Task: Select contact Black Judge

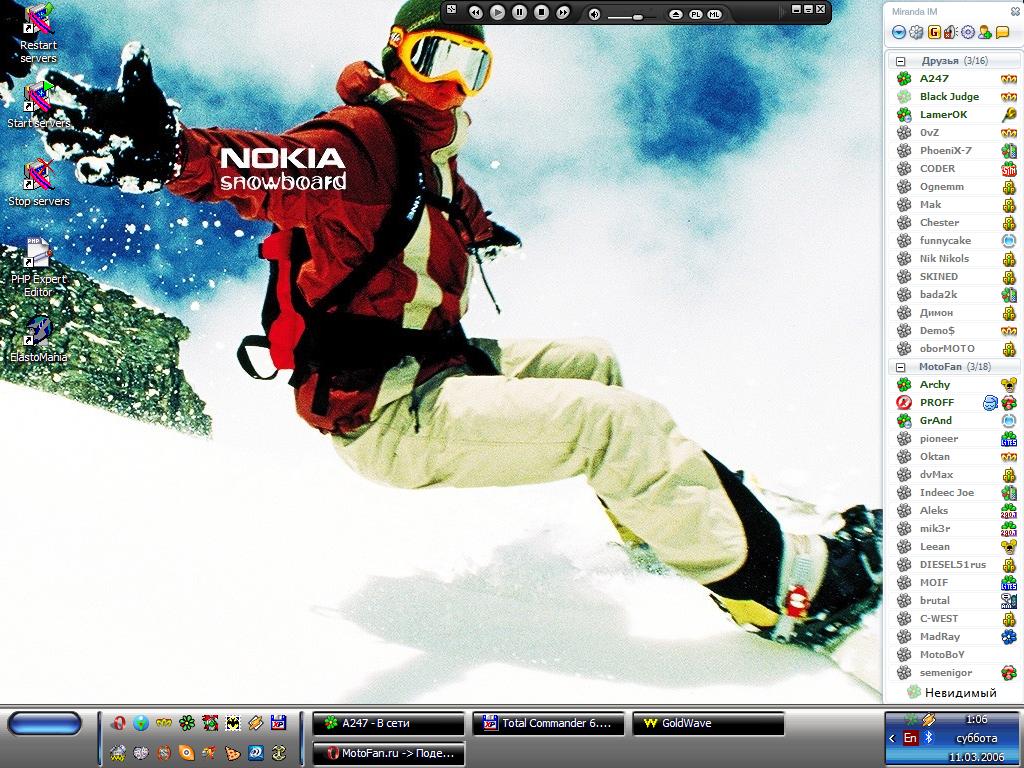Action: point(953,97)
